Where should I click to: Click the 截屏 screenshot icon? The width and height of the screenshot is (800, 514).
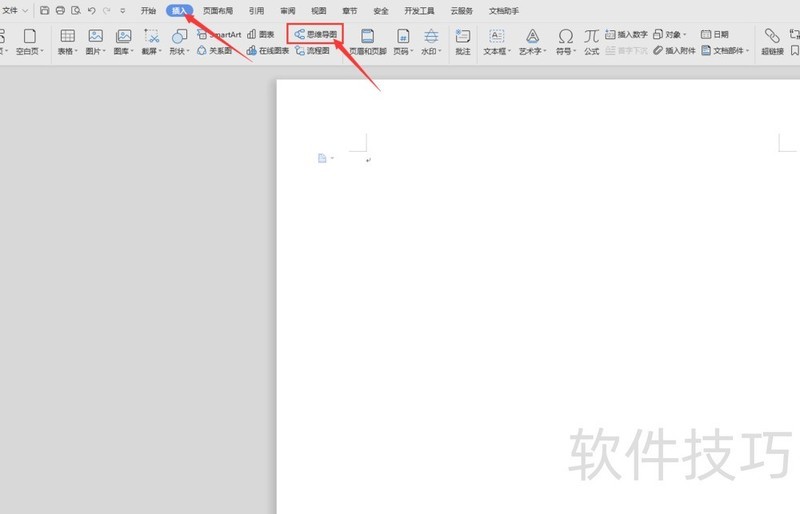(152, 36)
